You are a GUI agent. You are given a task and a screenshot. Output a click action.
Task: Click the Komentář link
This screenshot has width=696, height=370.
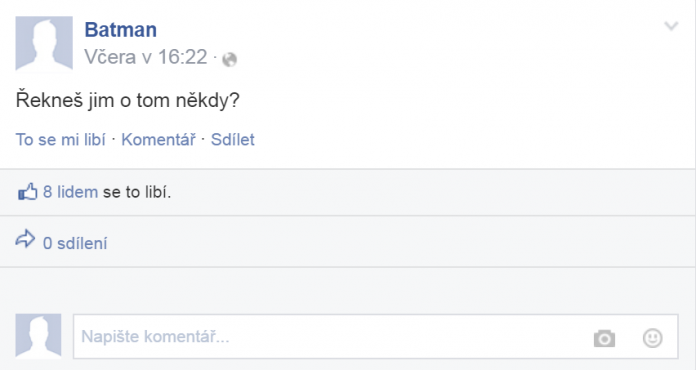158,140
